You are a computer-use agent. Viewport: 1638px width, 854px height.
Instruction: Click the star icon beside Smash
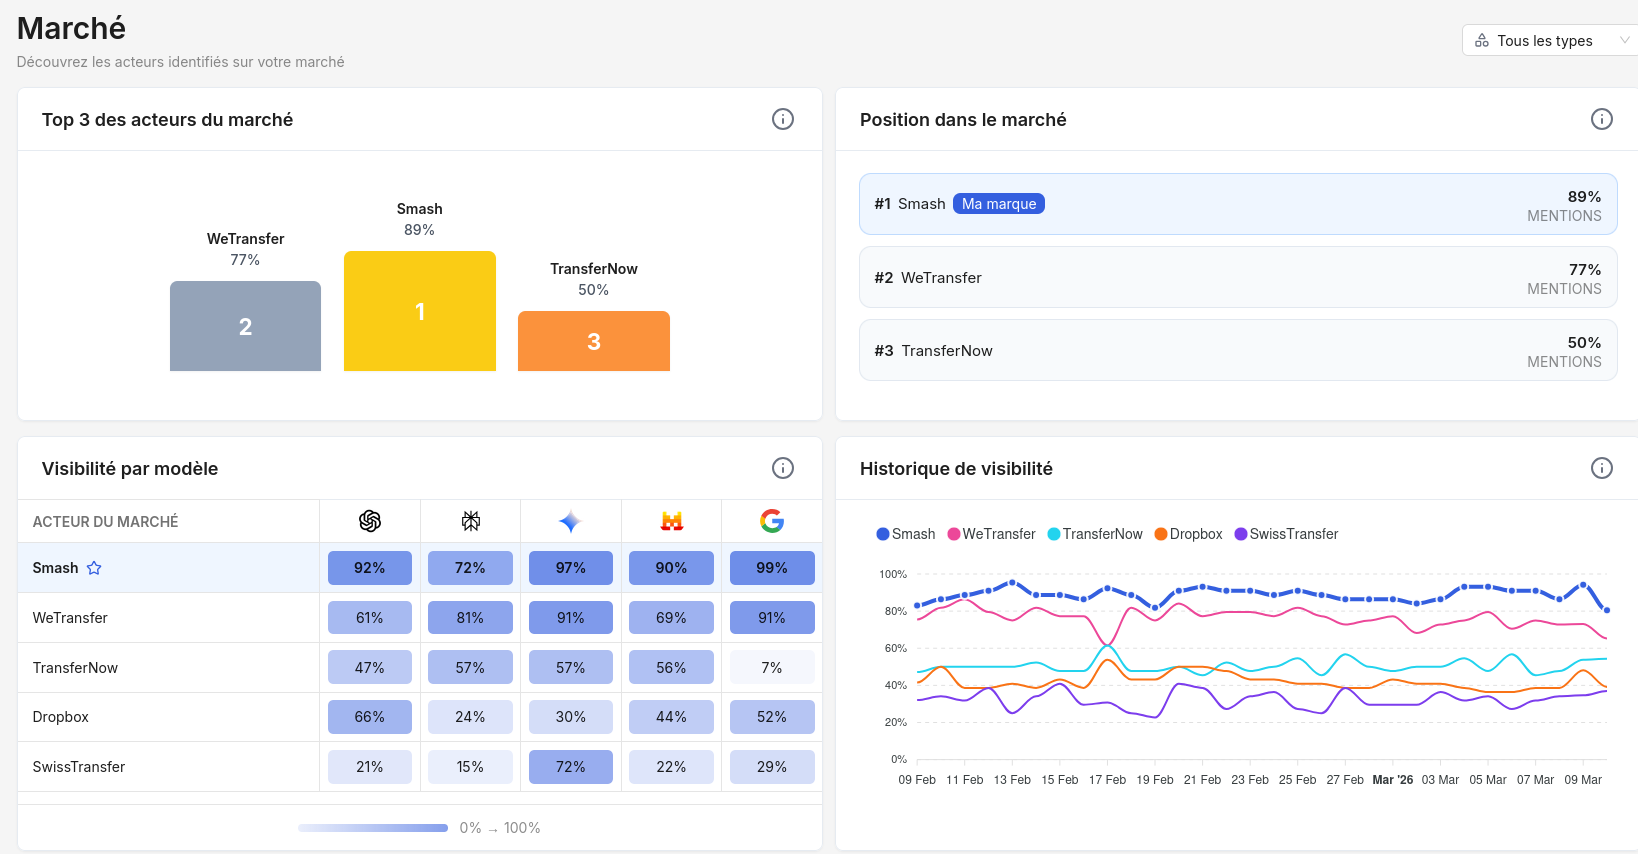(94, 568)
